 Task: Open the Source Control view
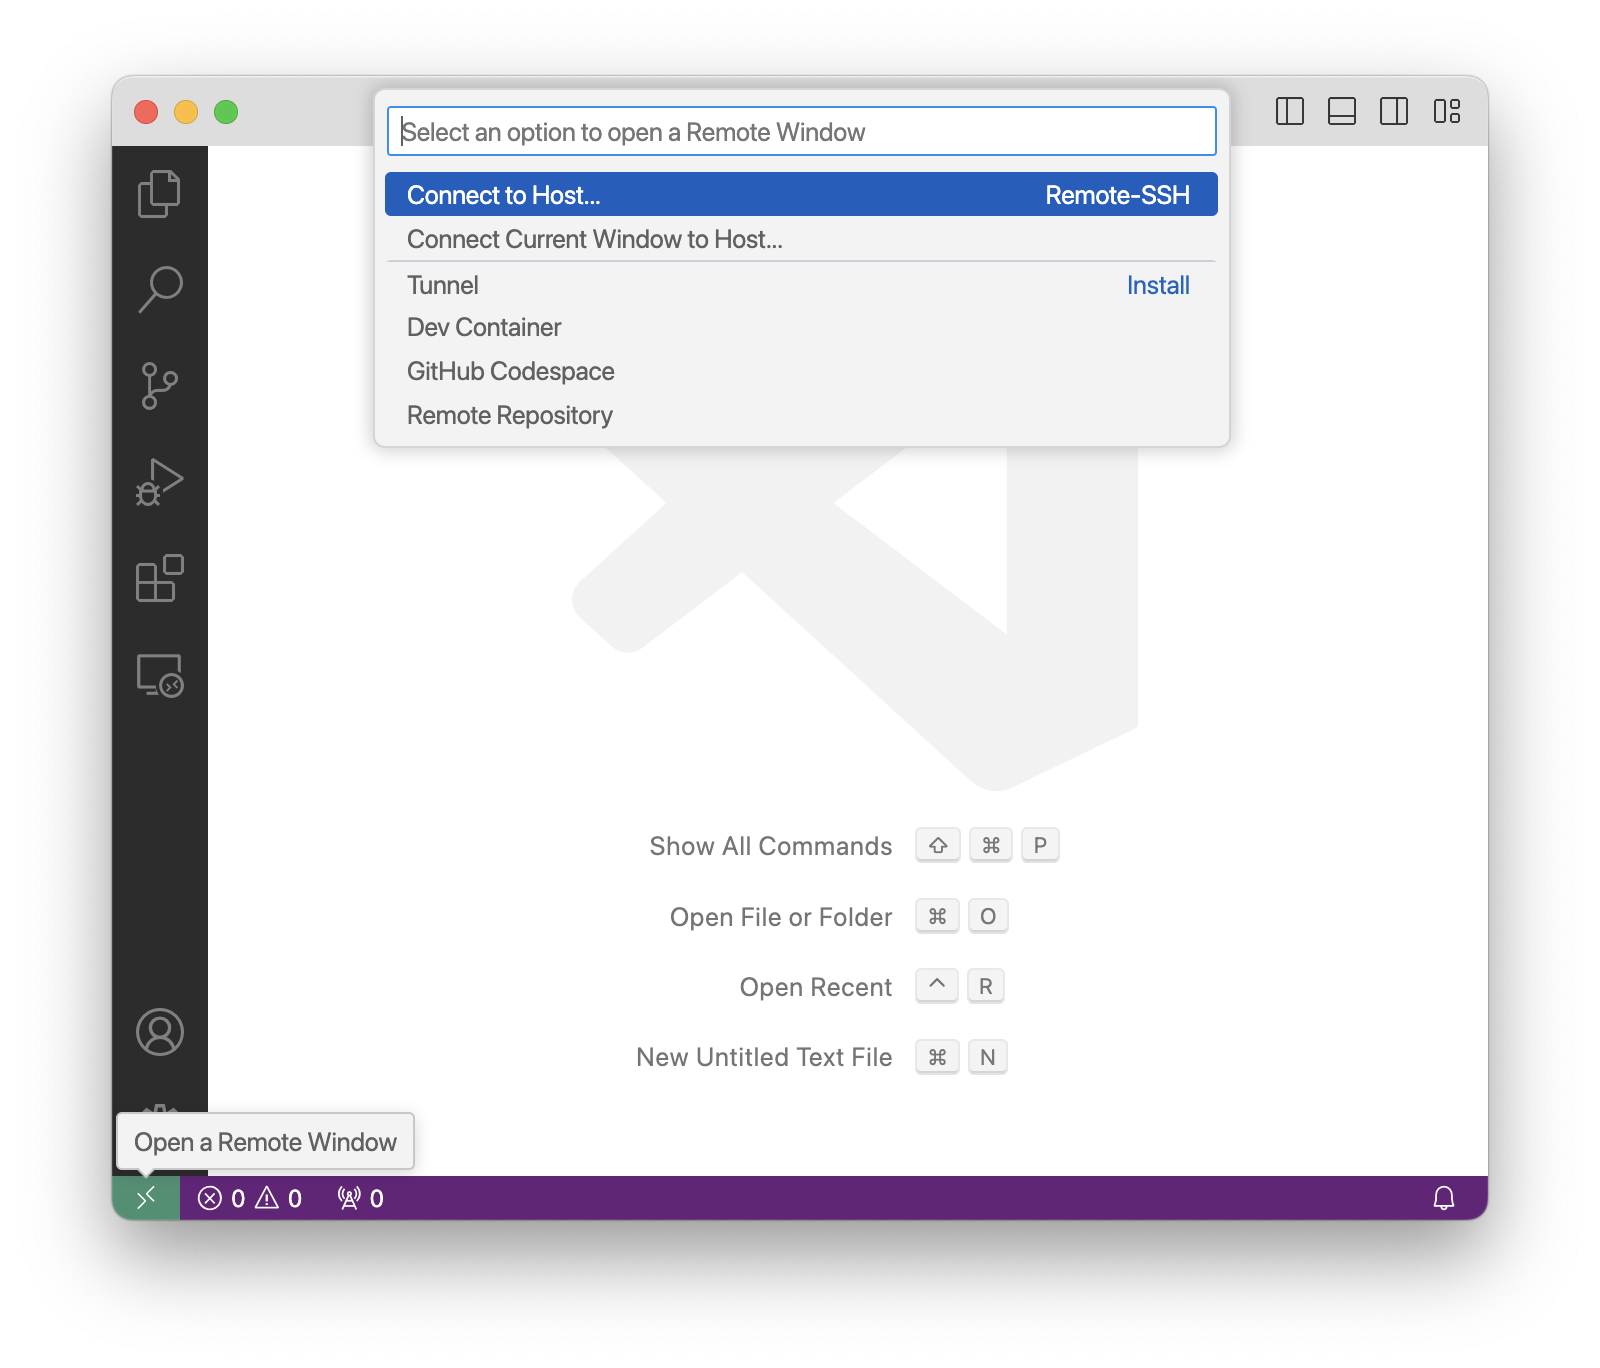(x=159, y=386)
